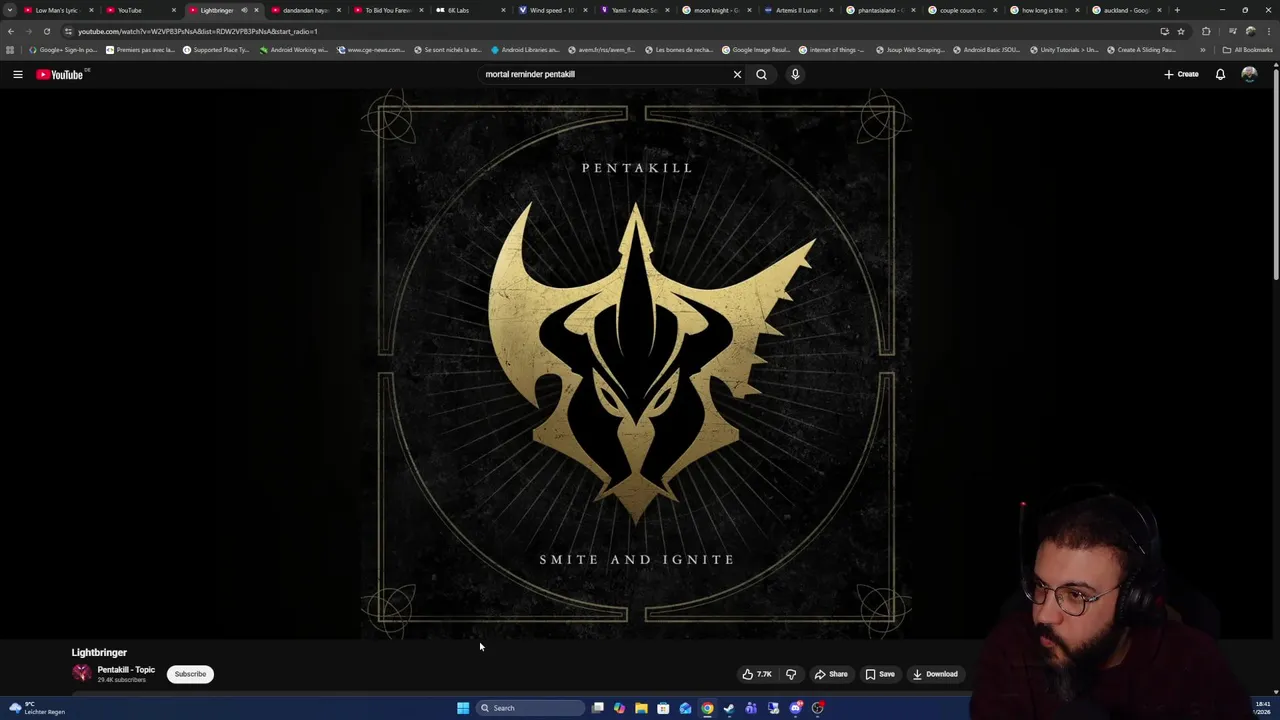Pause the Smite and Ignite video player
Viewport: 1280px width, 720px height.
(636, 364)
